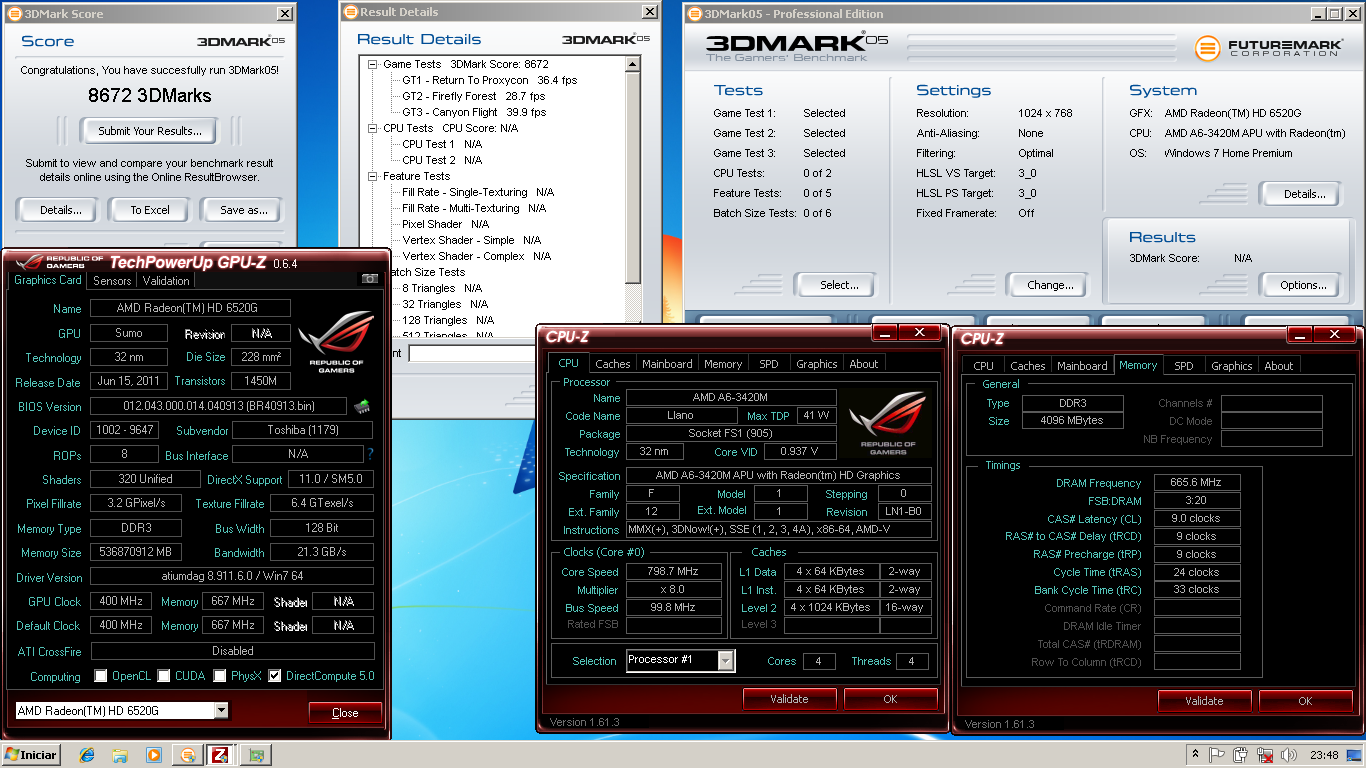
Task: Open Memory tab in left CPU-Z window
Action: [x=722, y=364]
